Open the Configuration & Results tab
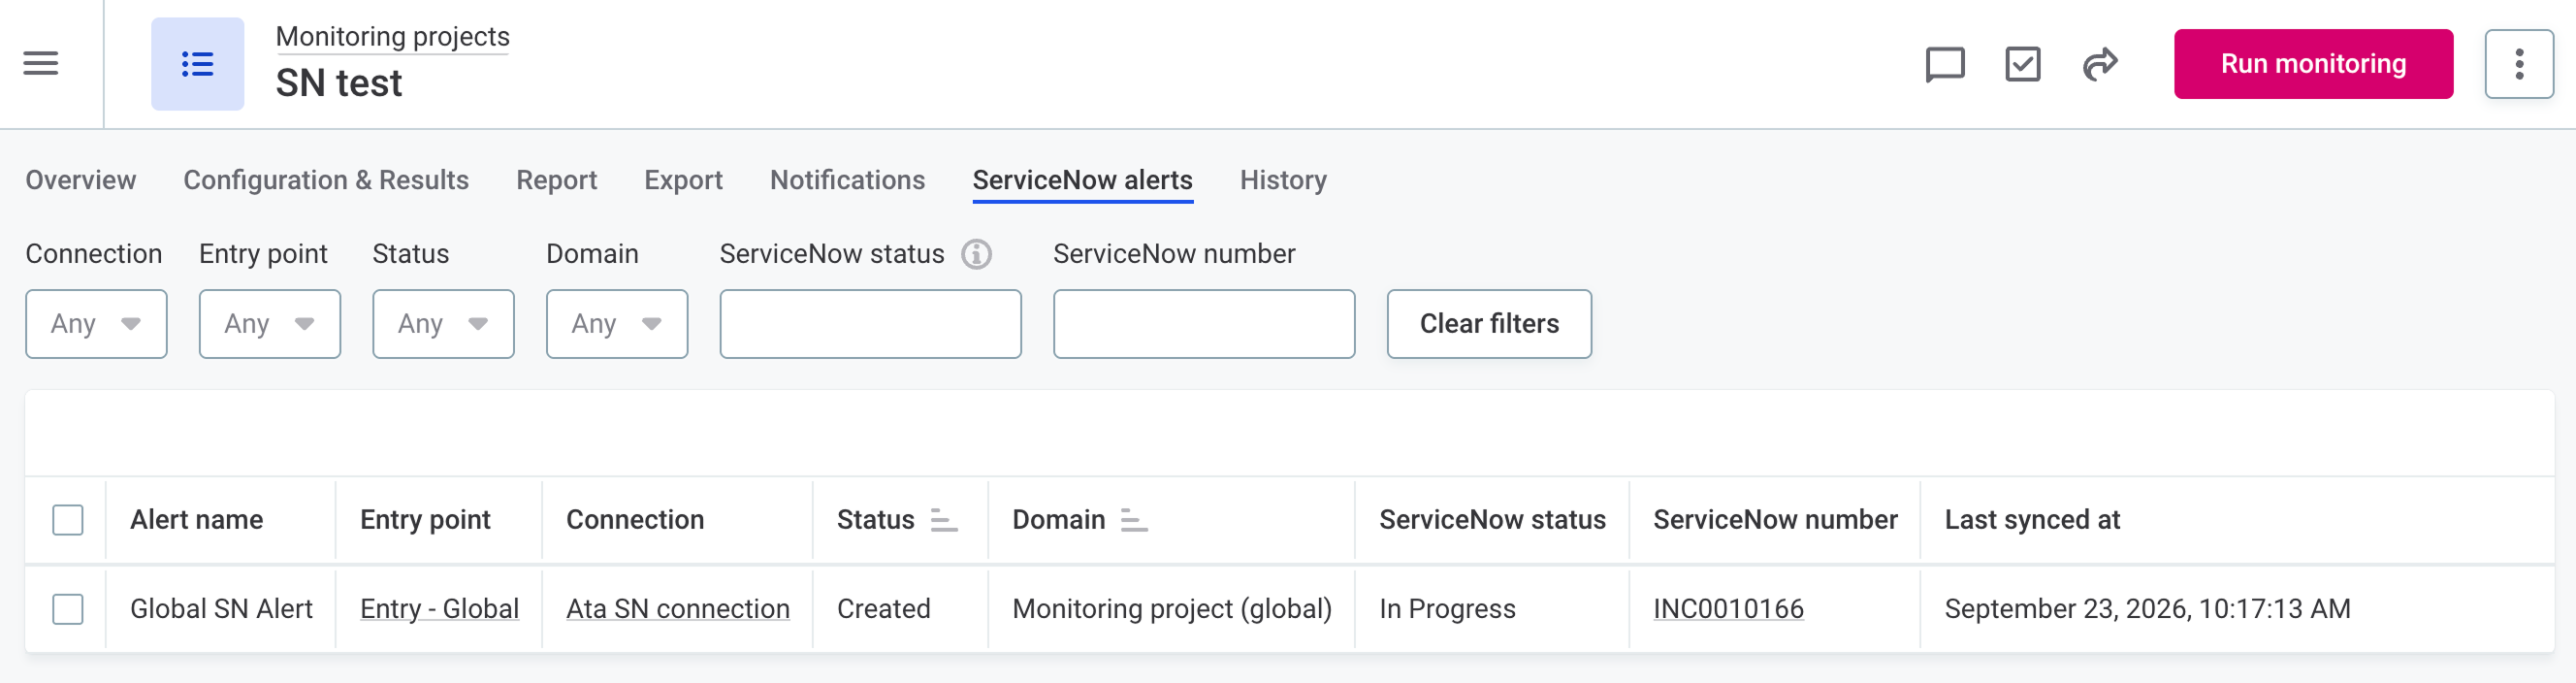 coord(326,180)
